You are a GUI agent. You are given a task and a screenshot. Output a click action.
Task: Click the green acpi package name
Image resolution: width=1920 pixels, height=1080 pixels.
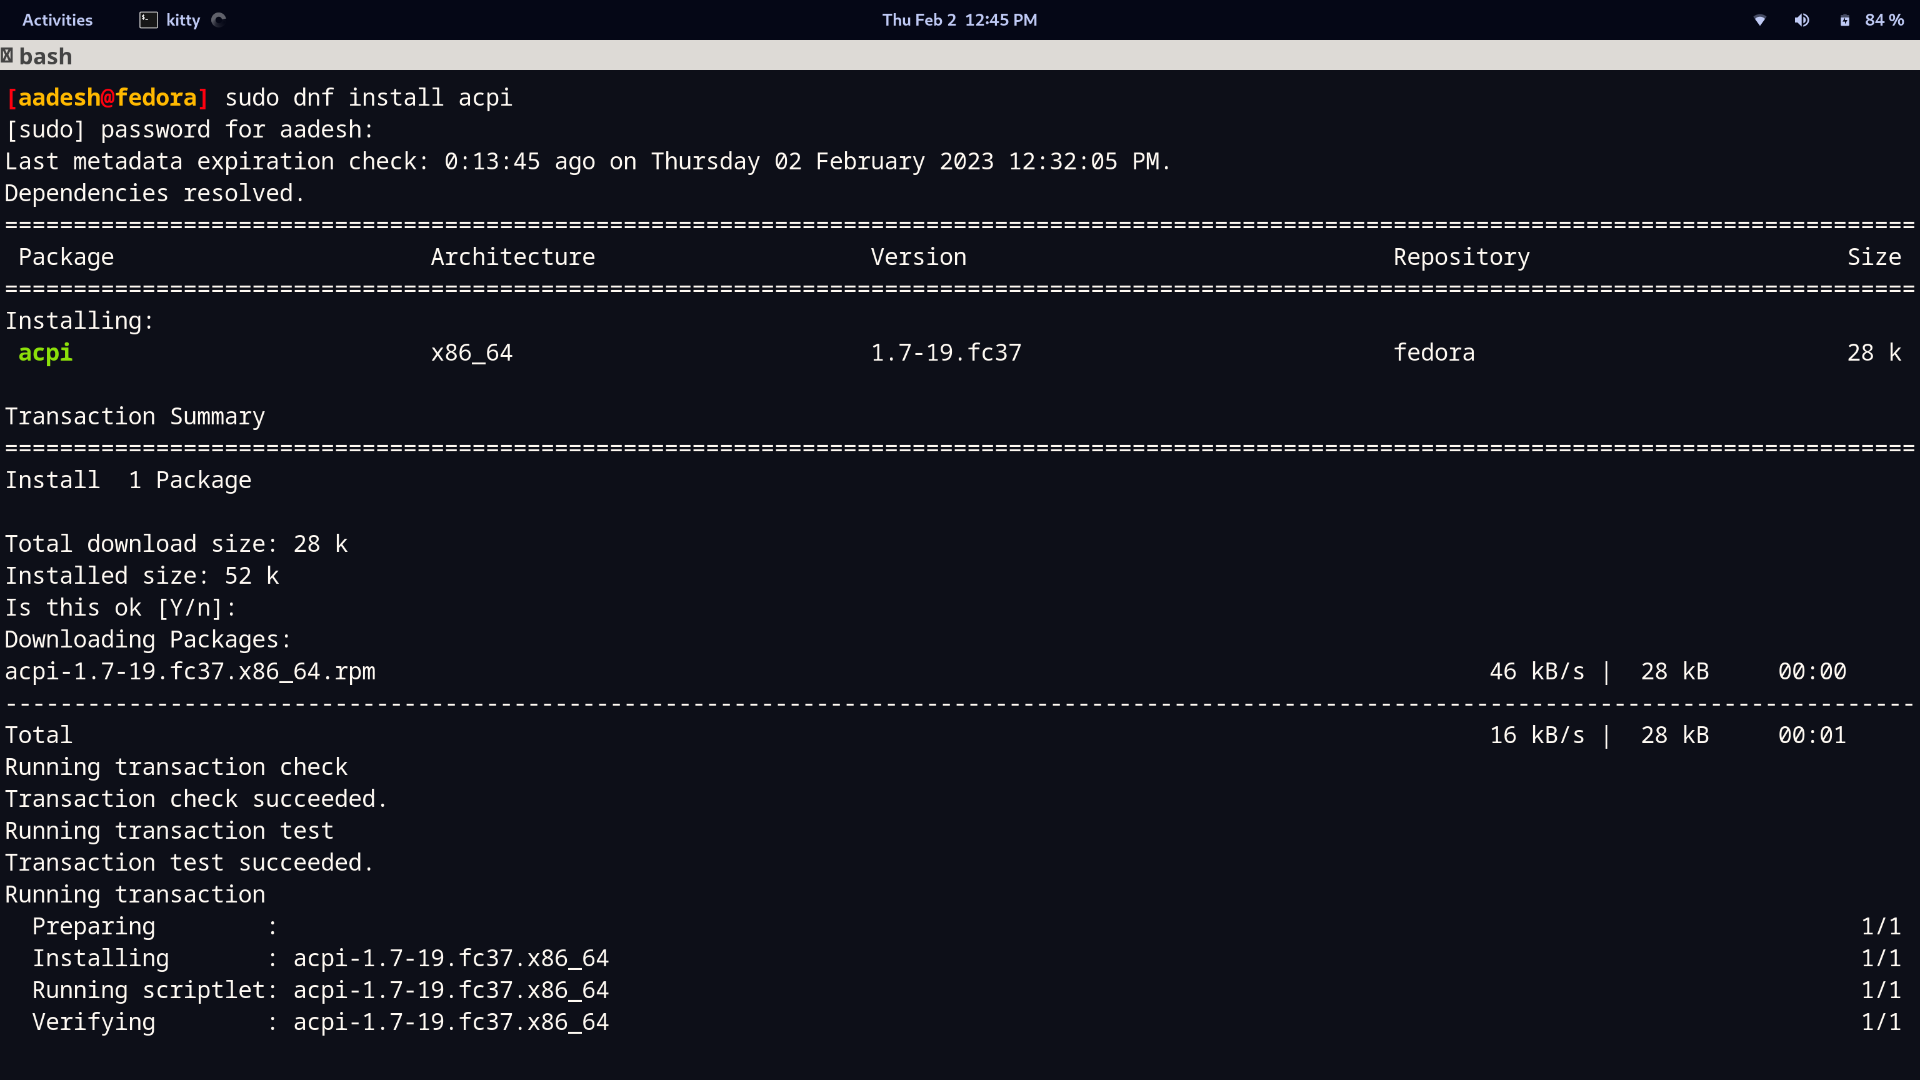(44, 352)
